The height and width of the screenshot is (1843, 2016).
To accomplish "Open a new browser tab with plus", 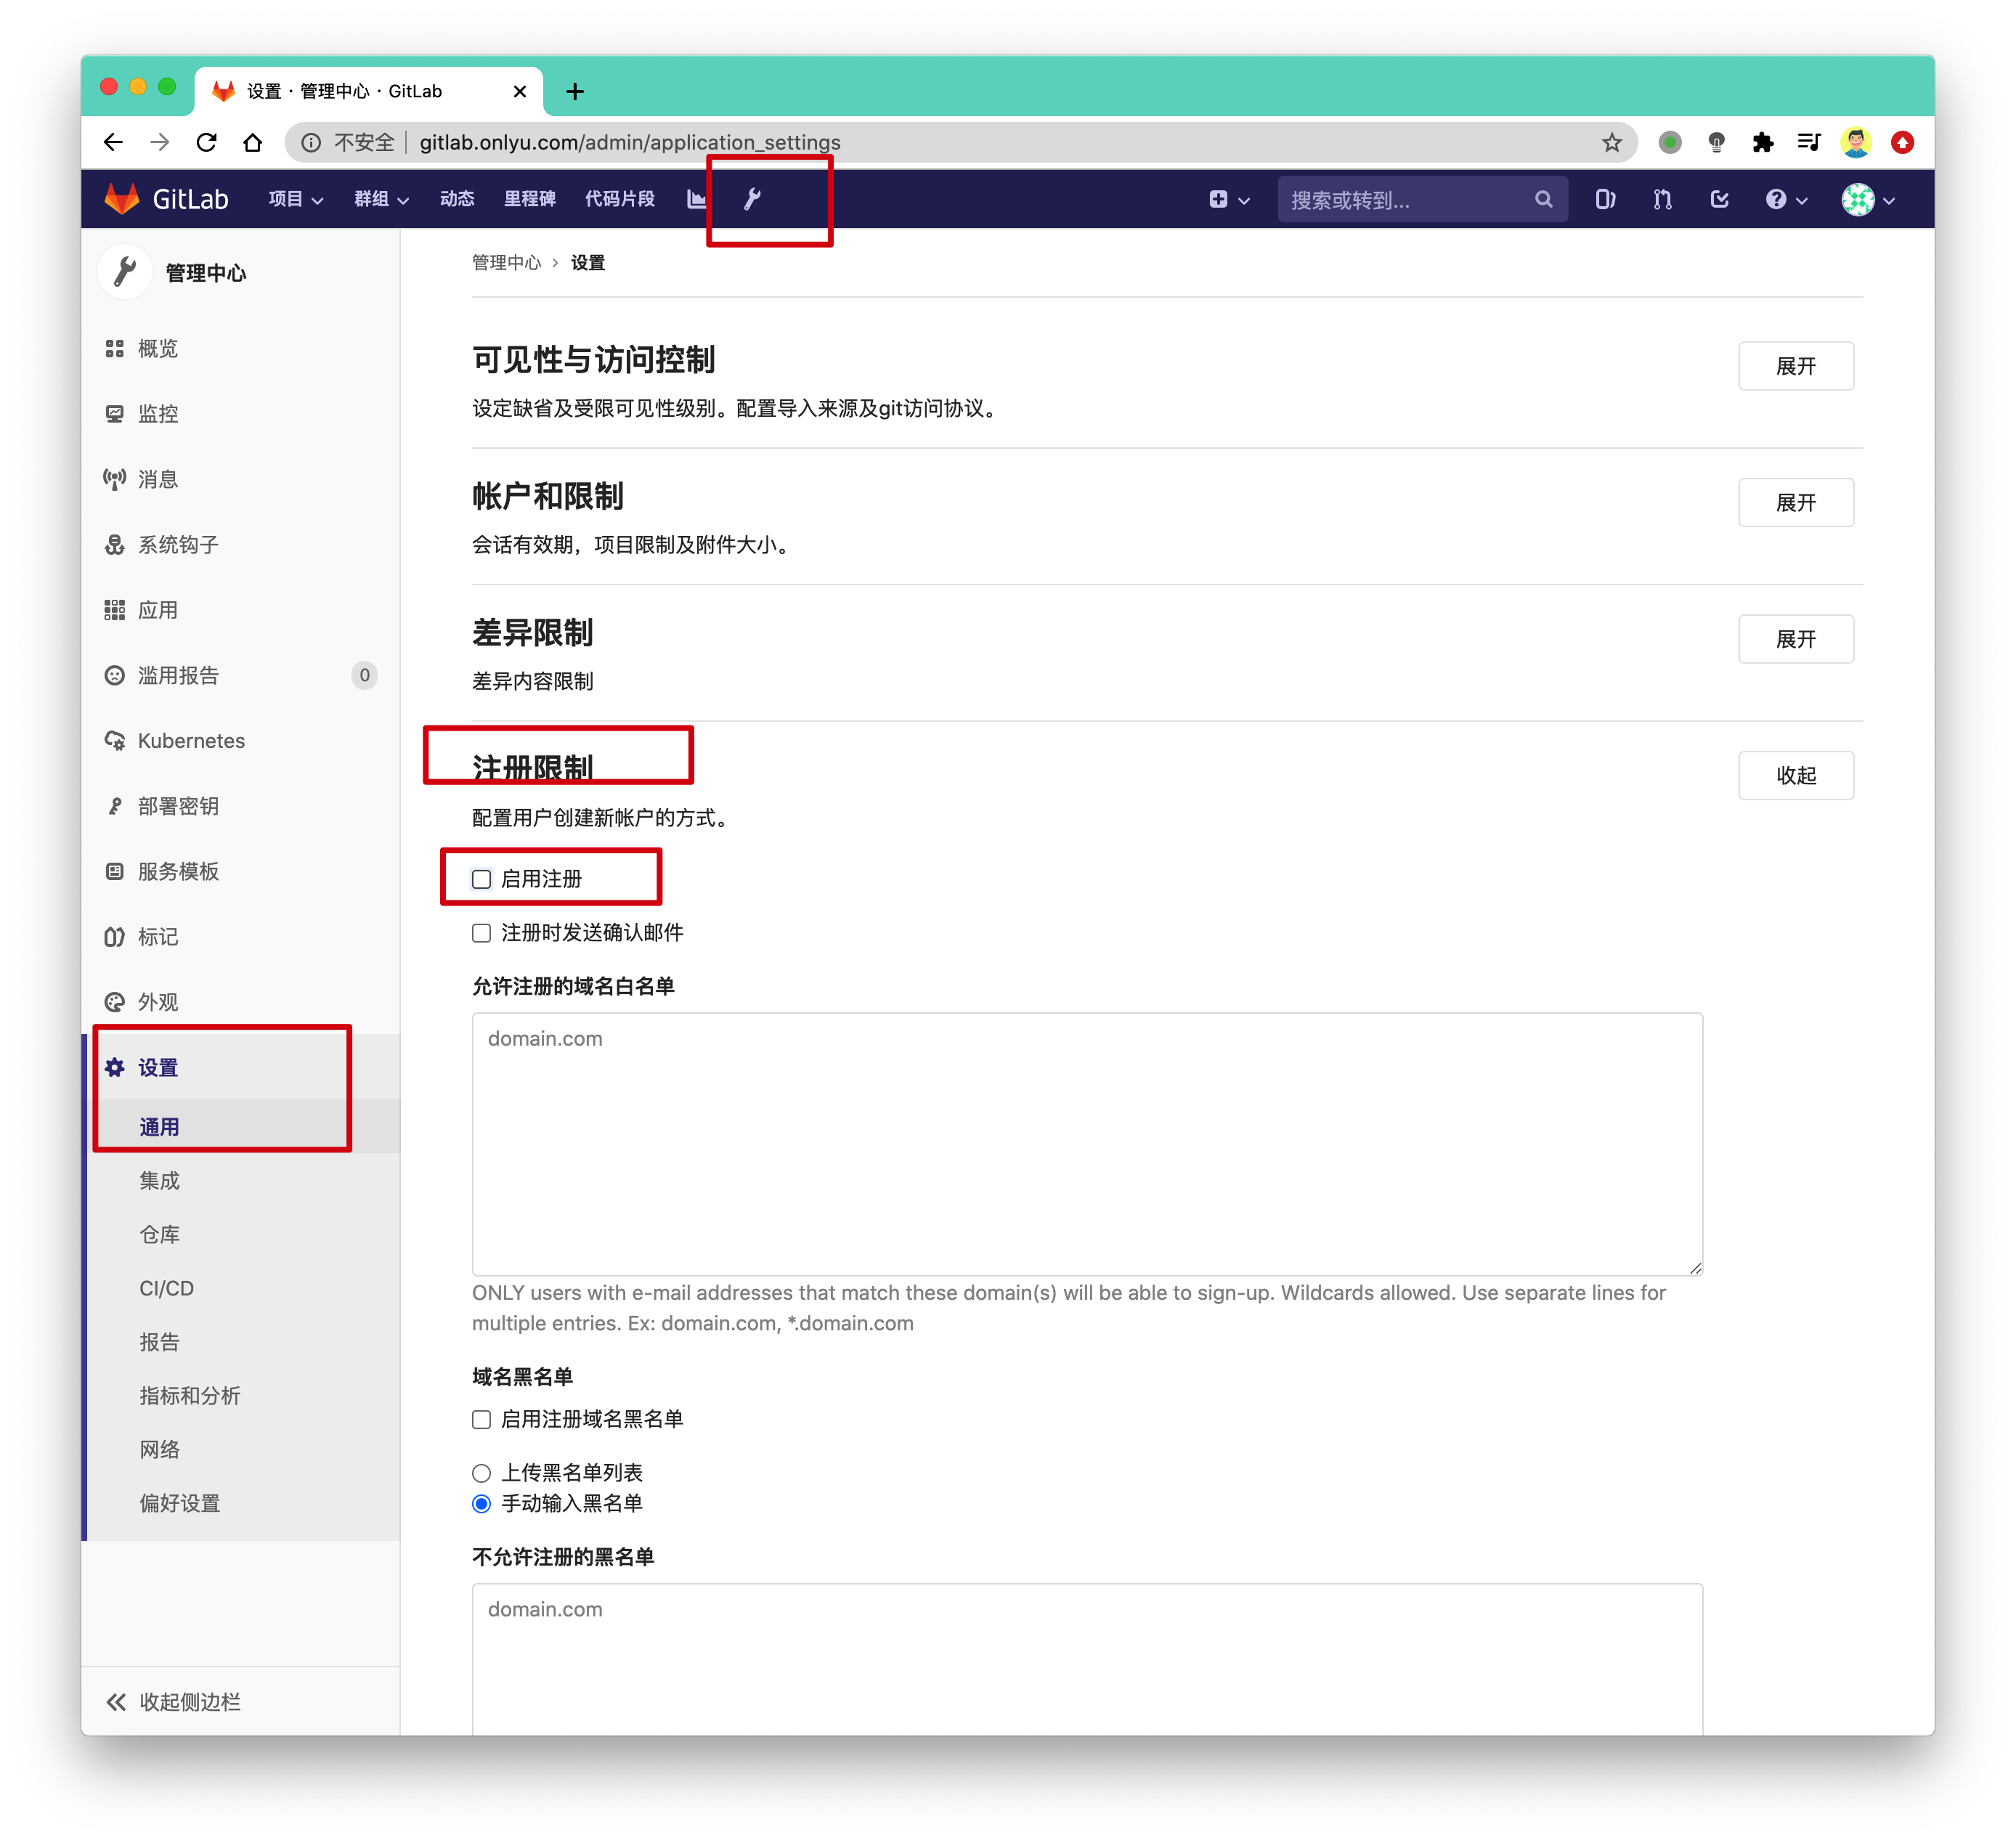I will click(x=575, y=91).
